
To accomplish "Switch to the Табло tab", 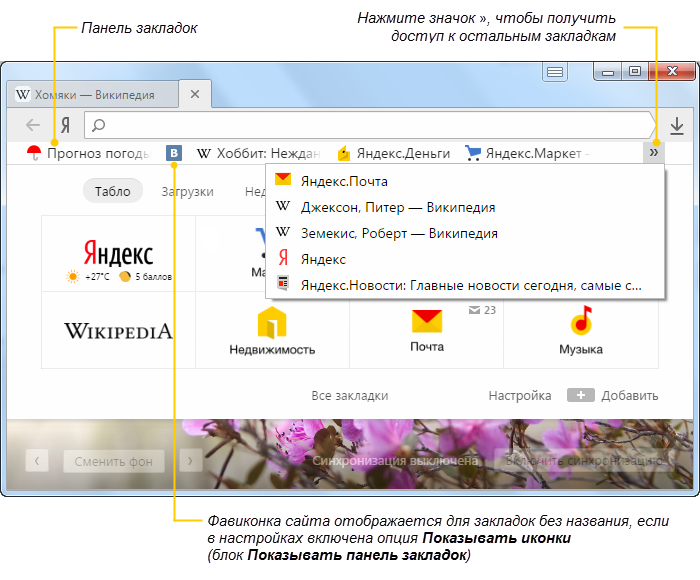I will (112, 191).
